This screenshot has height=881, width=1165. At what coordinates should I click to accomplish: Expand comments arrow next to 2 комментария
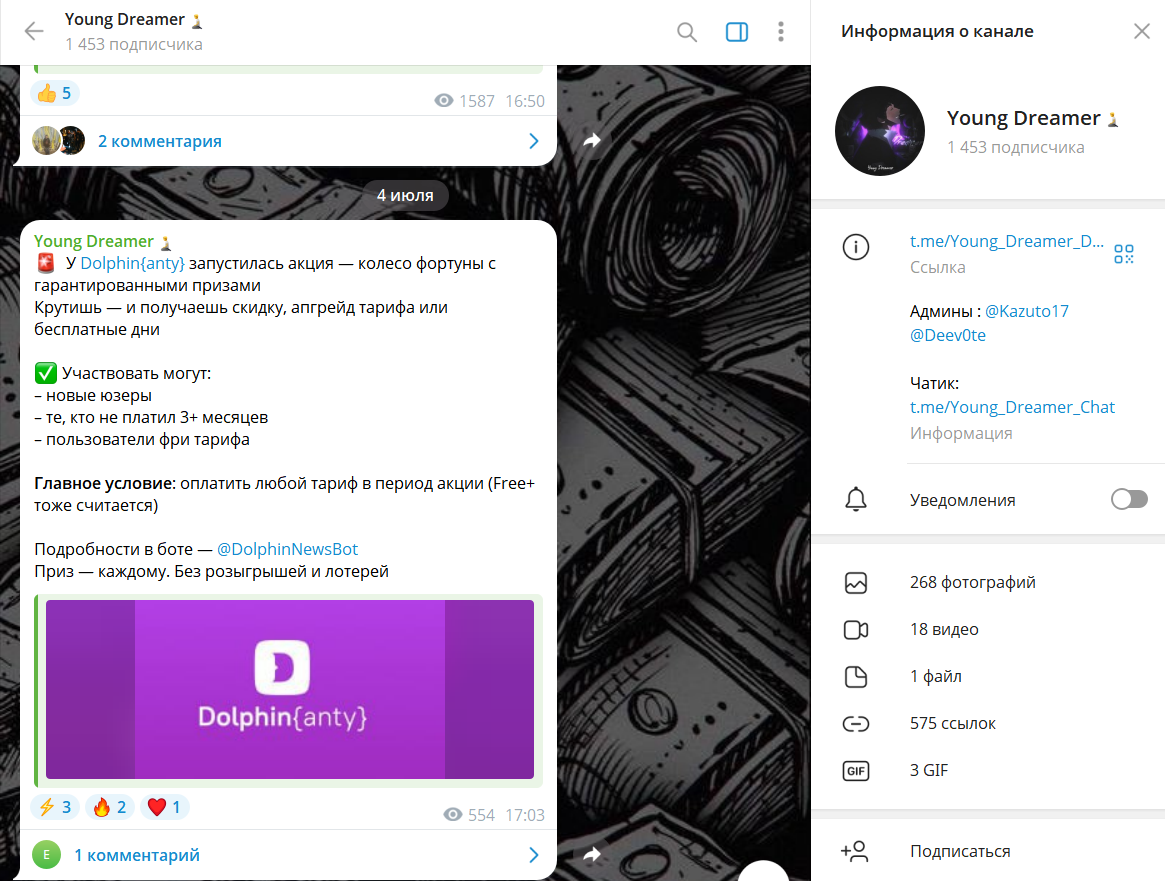pyautogui.click(x=533, y=141)
